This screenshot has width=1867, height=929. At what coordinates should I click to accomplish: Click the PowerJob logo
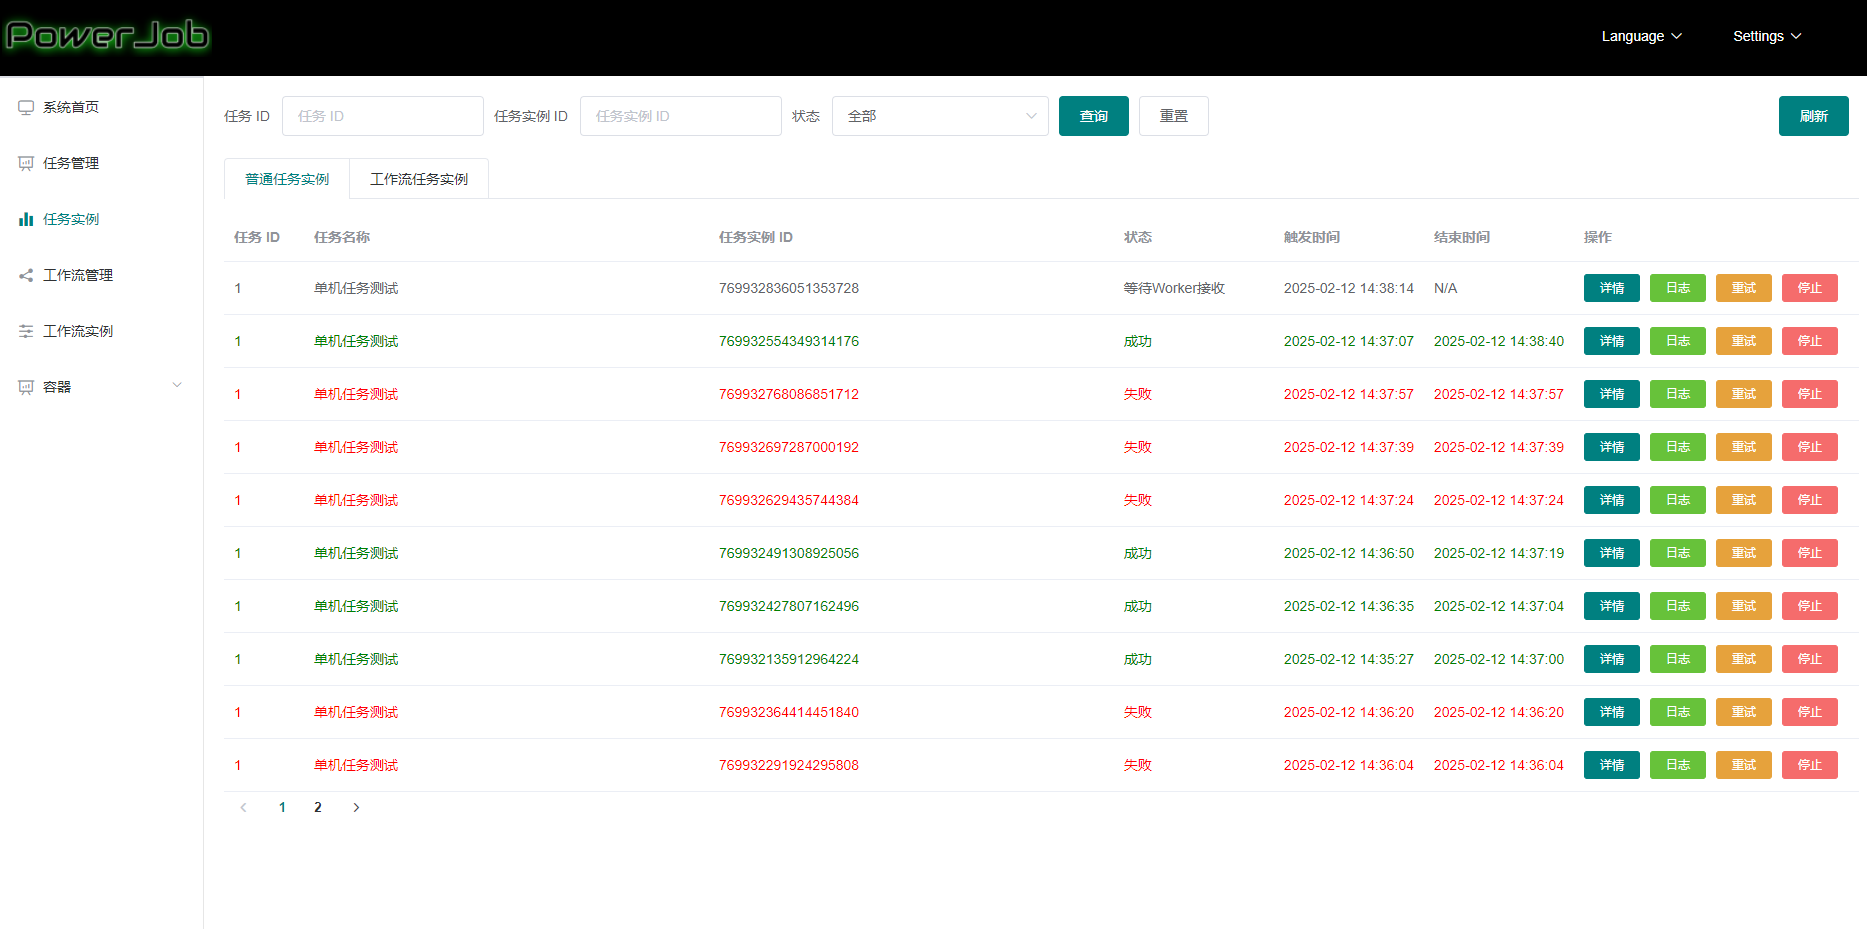click(107, 36)
